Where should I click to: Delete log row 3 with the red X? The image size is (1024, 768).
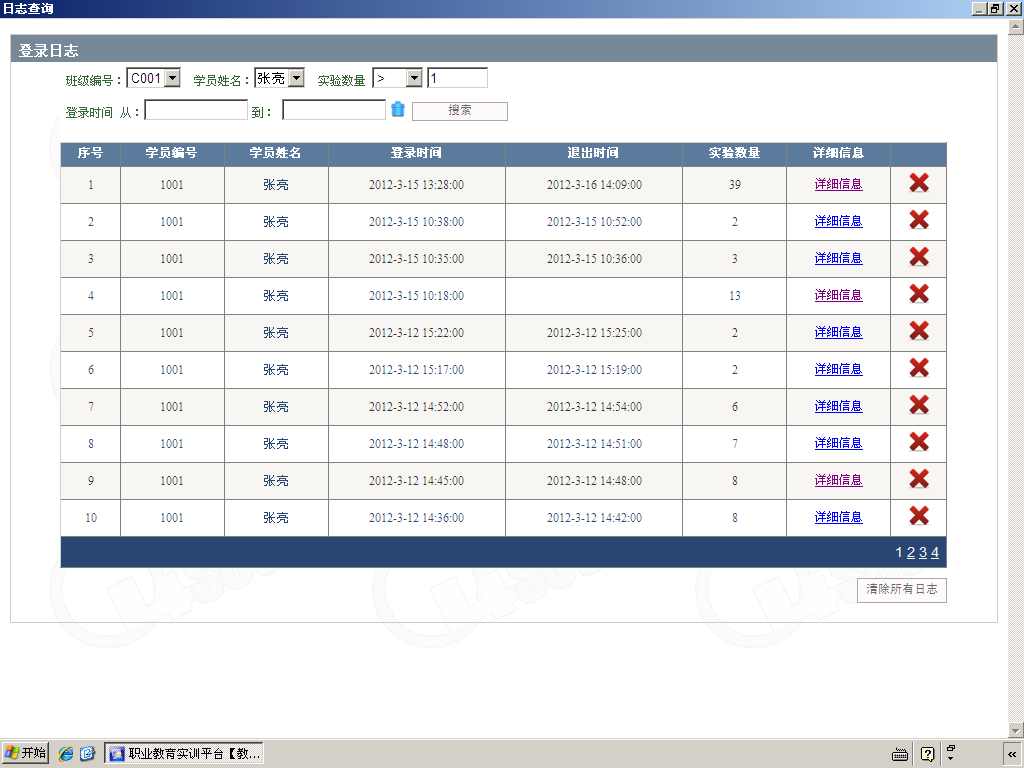(918, 257)
